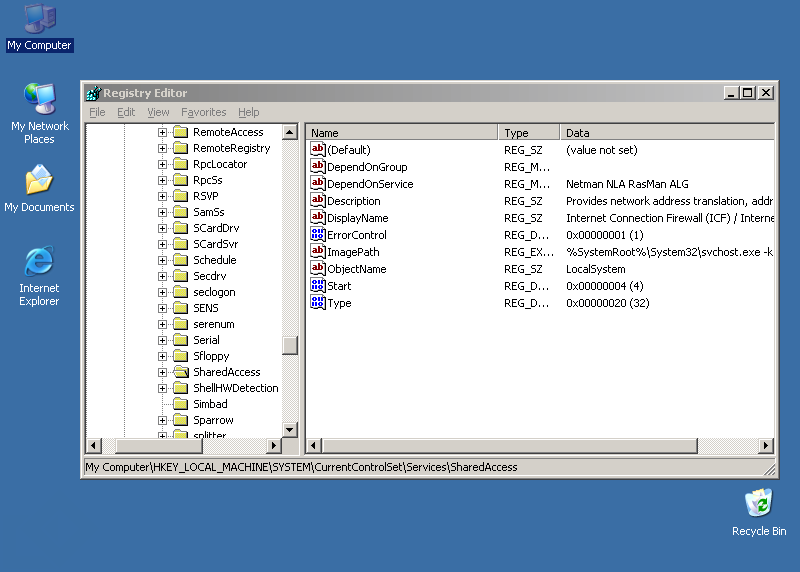Select the serenum key label
The height and width of the screenshot is (572, 800).
coord(214,324)
